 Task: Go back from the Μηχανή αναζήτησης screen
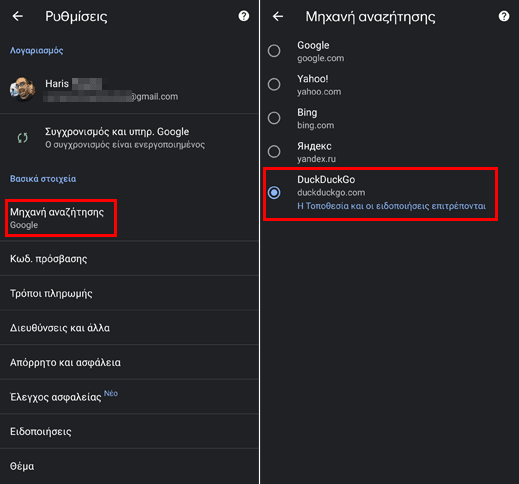click(x=278, y=16)
